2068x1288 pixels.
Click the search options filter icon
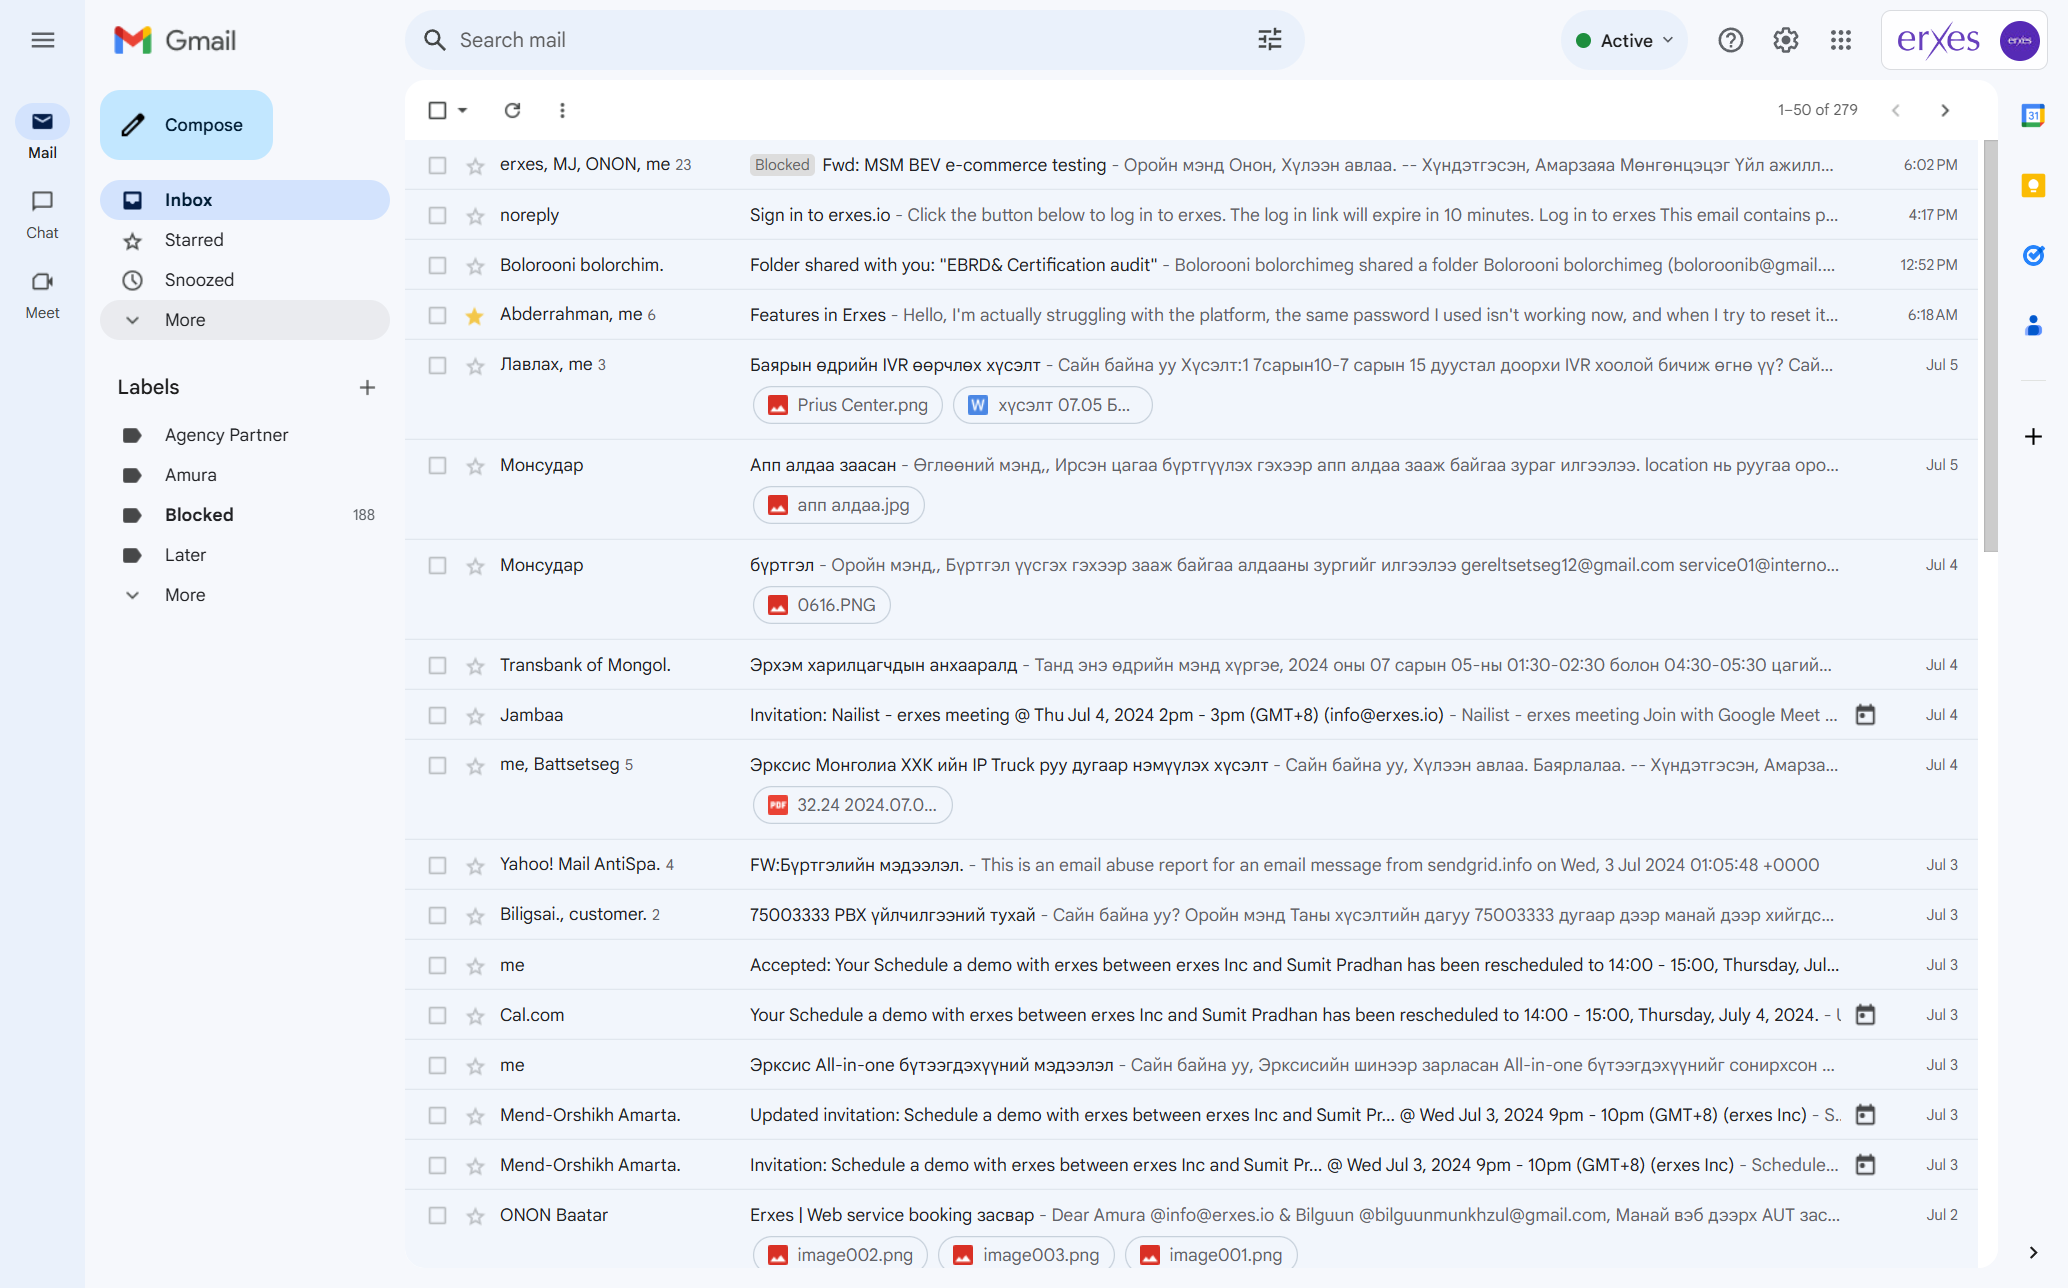click(1269, 40)
